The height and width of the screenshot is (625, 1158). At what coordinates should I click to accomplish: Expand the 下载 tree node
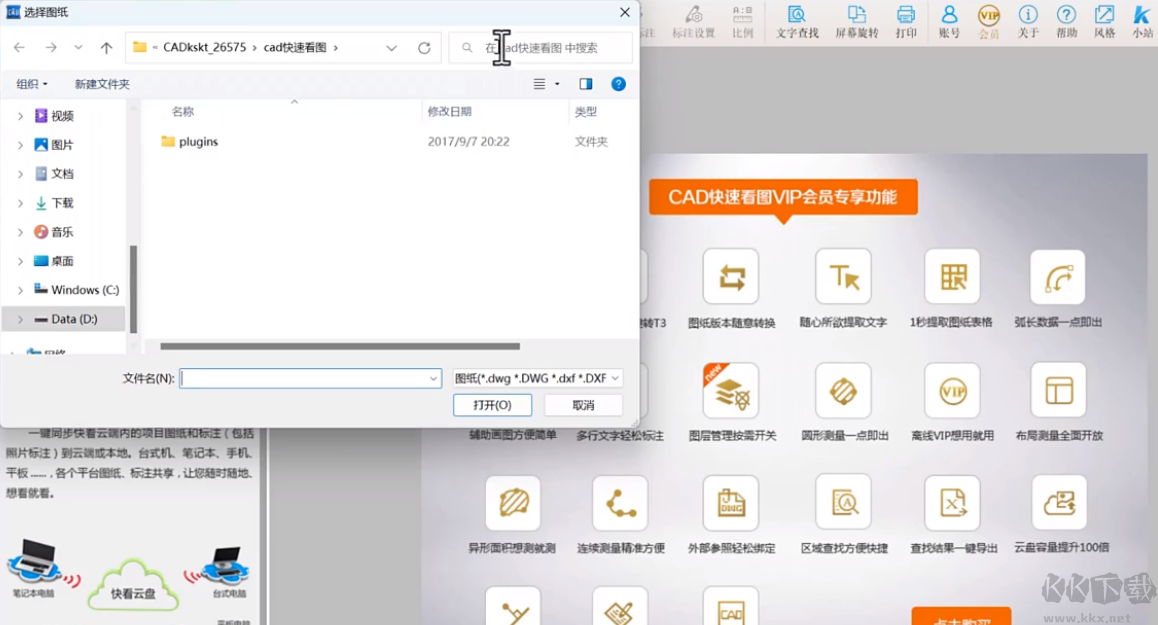pos(20,203)
